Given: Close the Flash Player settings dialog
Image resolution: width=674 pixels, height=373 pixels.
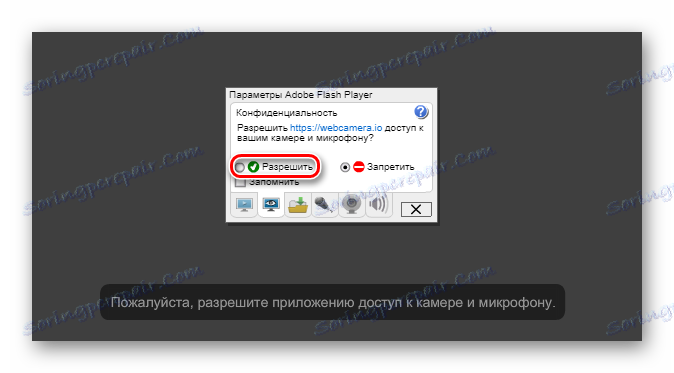Looking at the screenshot, I should tap(416, 209).
